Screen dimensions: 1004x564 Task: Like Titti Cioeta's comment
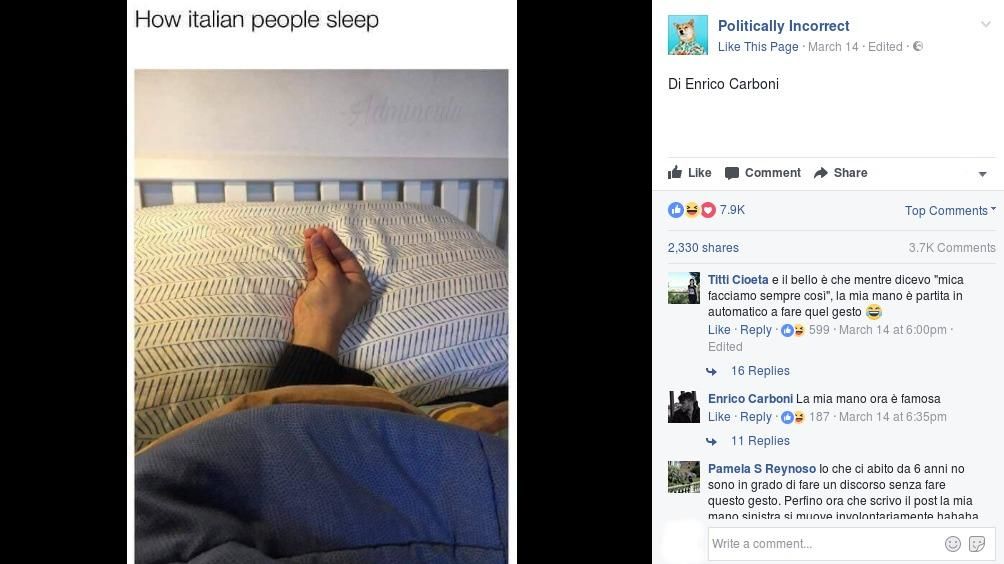(719, 330)
